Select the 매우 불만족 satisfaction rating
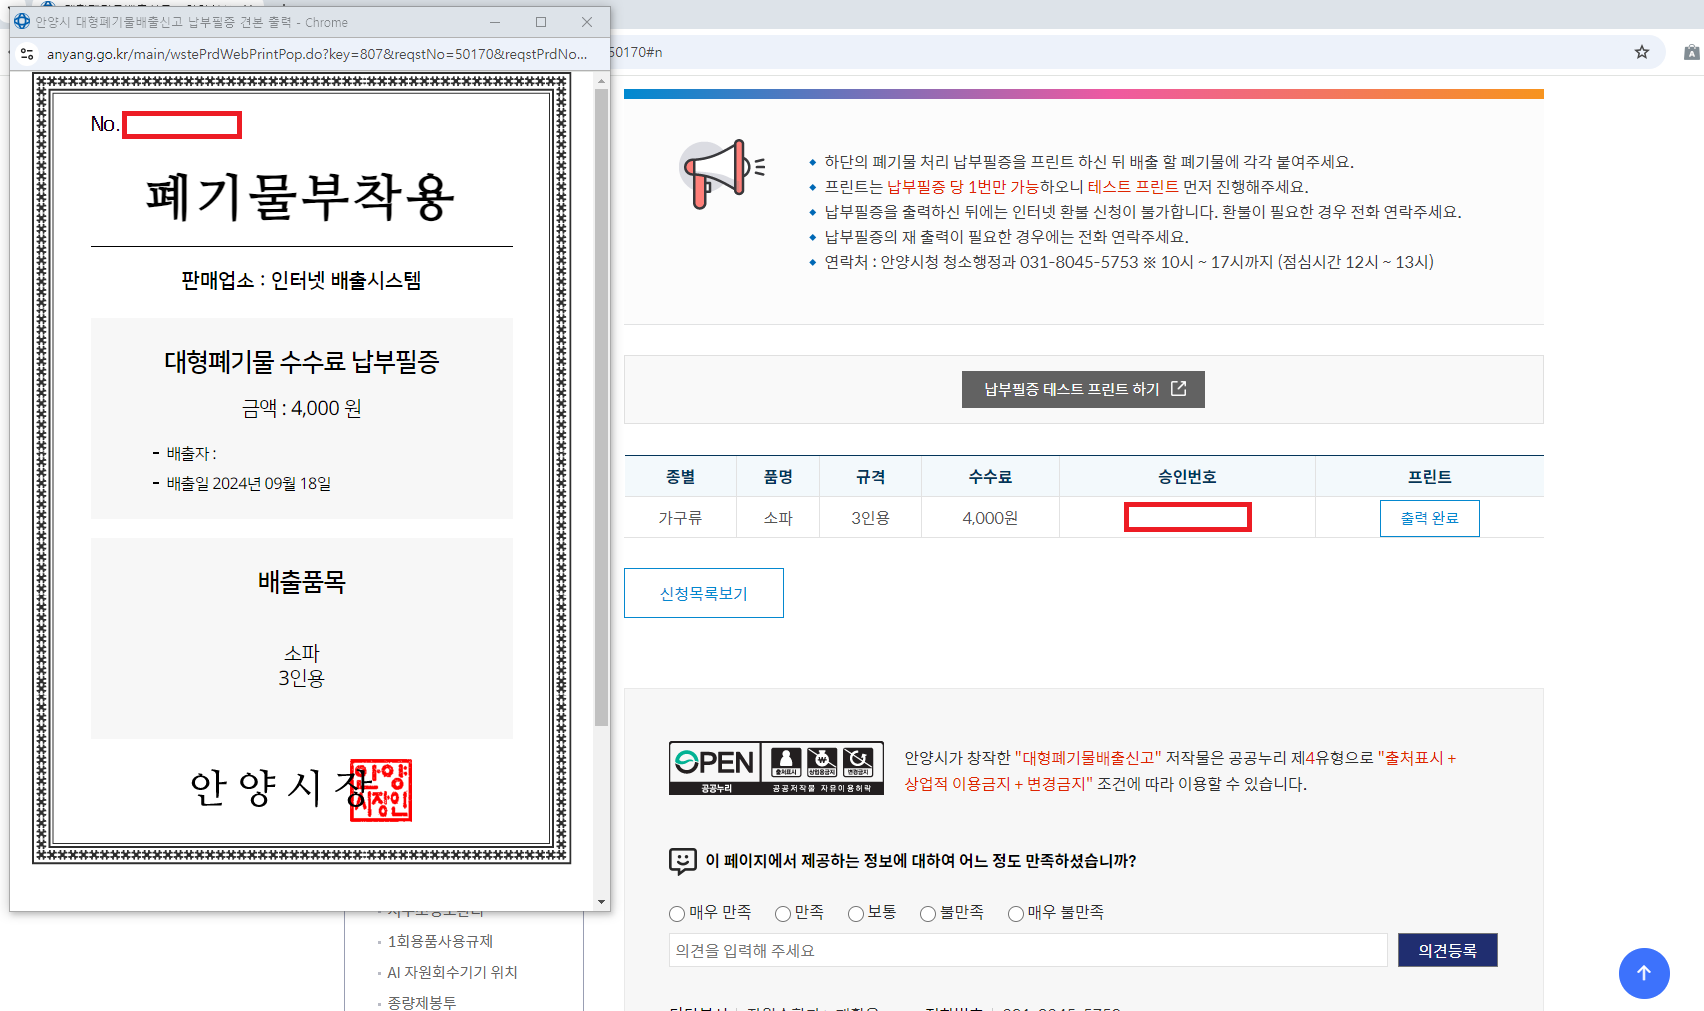 pyautogui.click(x=1015, y=913)
